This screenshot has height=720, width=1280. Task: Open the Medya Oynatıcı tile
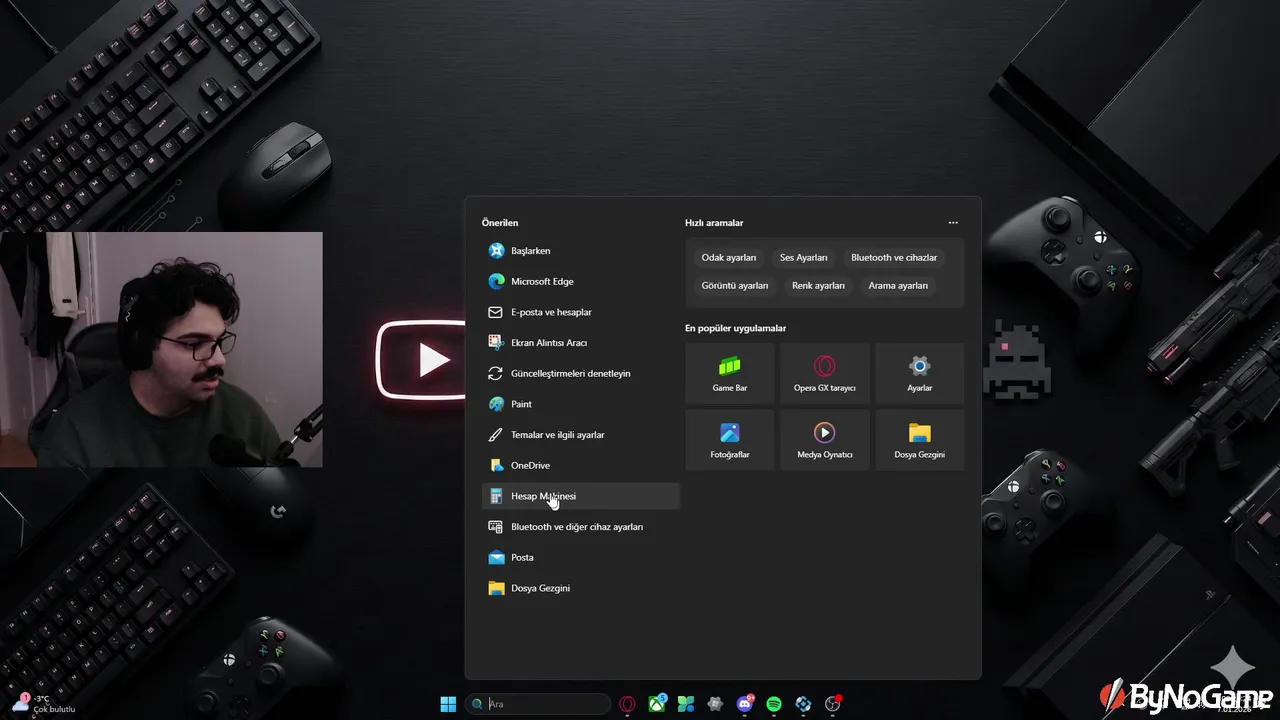(x=825, y=440)
